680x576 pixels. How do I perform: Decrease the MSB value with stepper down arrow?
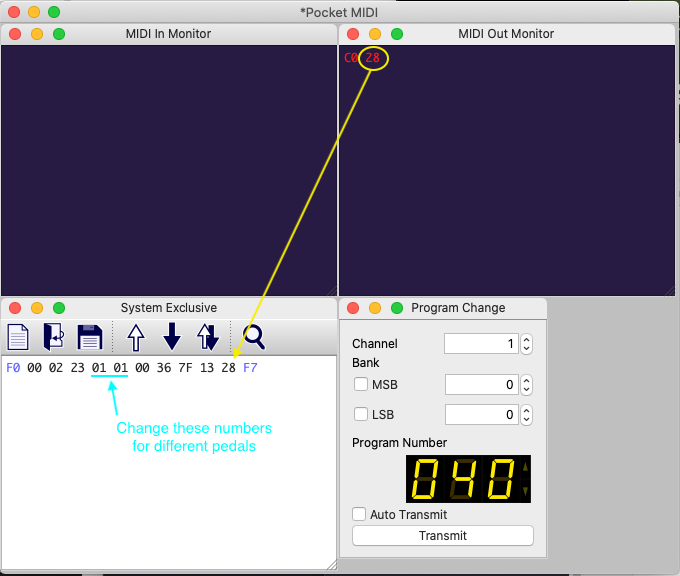click(526, 389)
